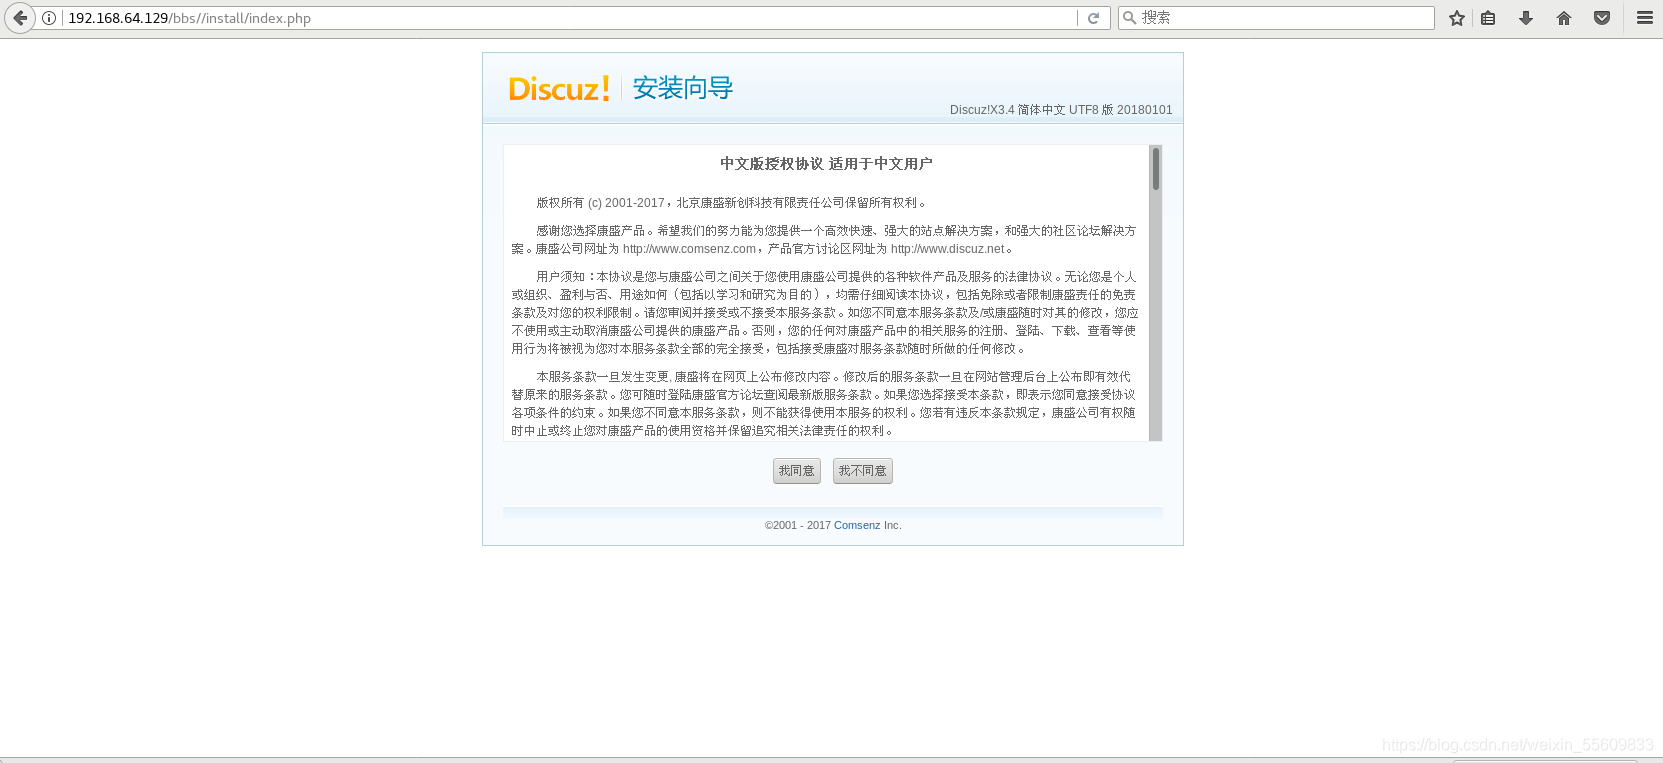Save page to Pocket icon
Viewport: 1663px width, 763px height.
tap(1602, 18)
